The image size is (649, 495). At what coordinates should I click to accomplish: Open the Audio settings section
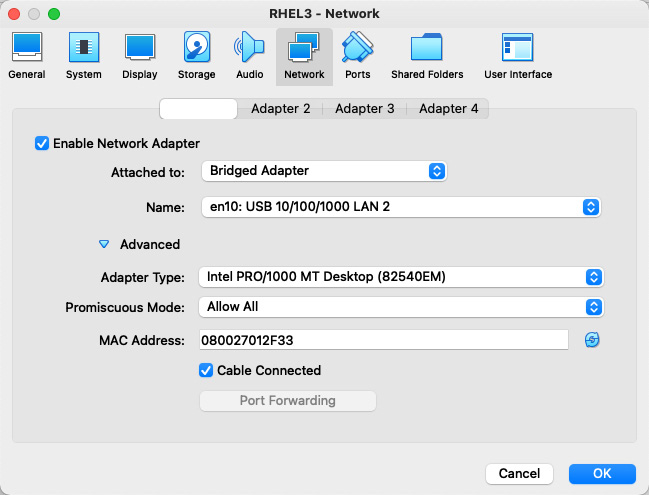coord(250,57)
